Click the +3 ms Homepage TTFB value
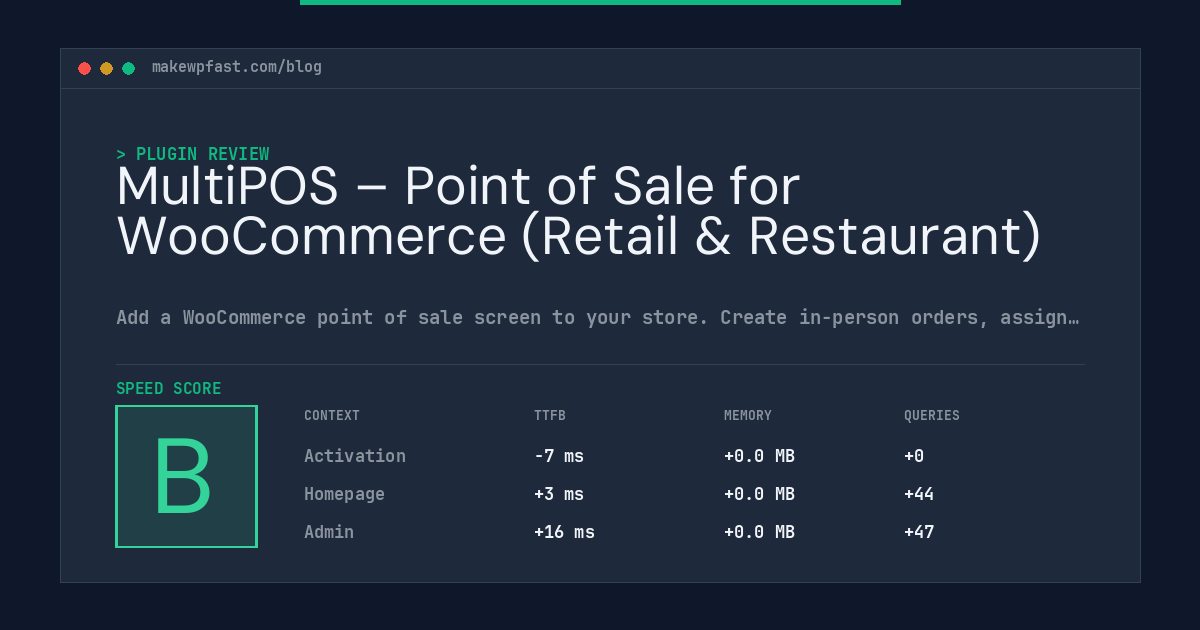The image size is (1200, 630). point(559,494)
